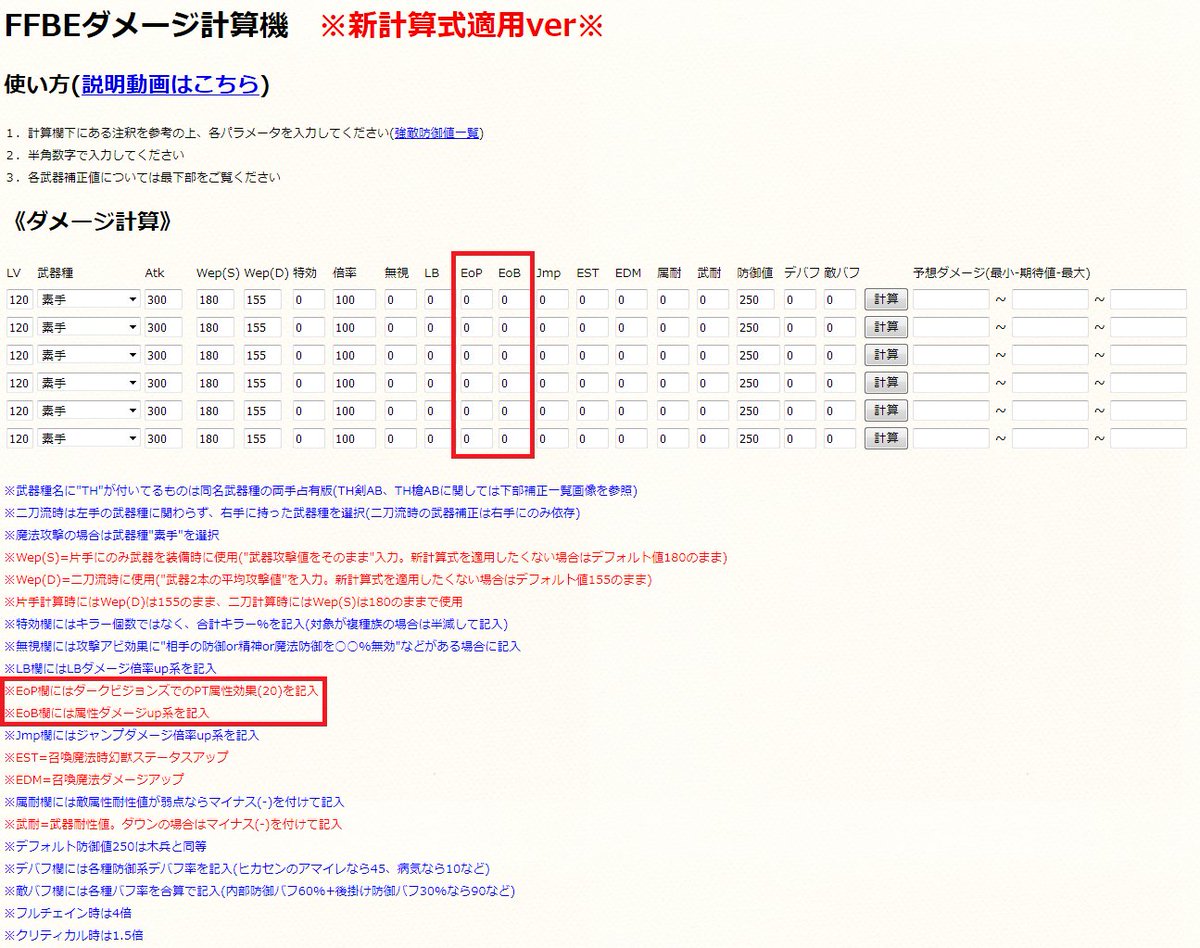Viewport: 1200px width, 948px height.
Task: Focus the LB field in the first row
Action: [x=438, y=299]
